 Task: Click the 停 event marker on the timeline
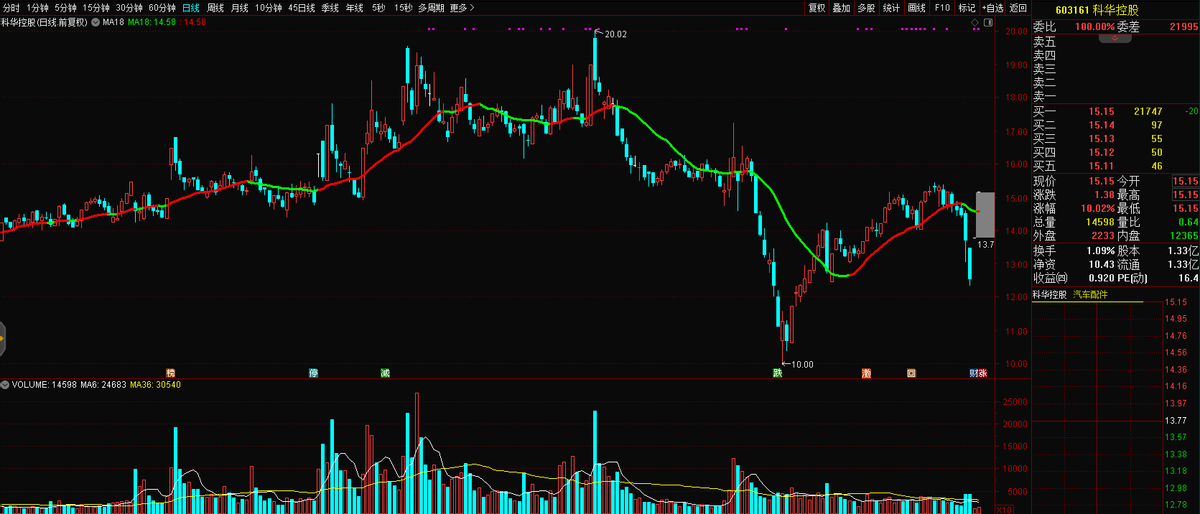(x=313, y=373)
